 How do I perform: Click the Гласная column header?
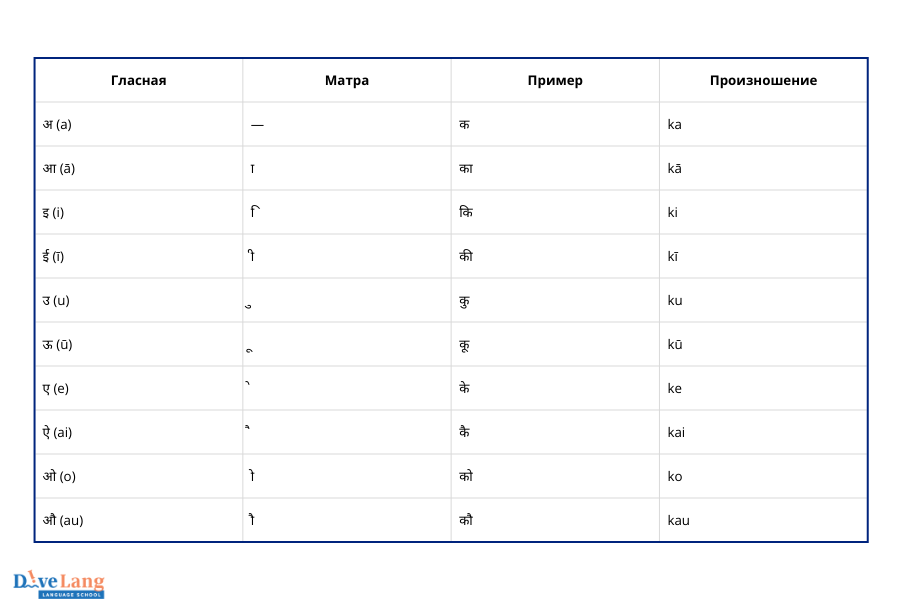point(139,80)
